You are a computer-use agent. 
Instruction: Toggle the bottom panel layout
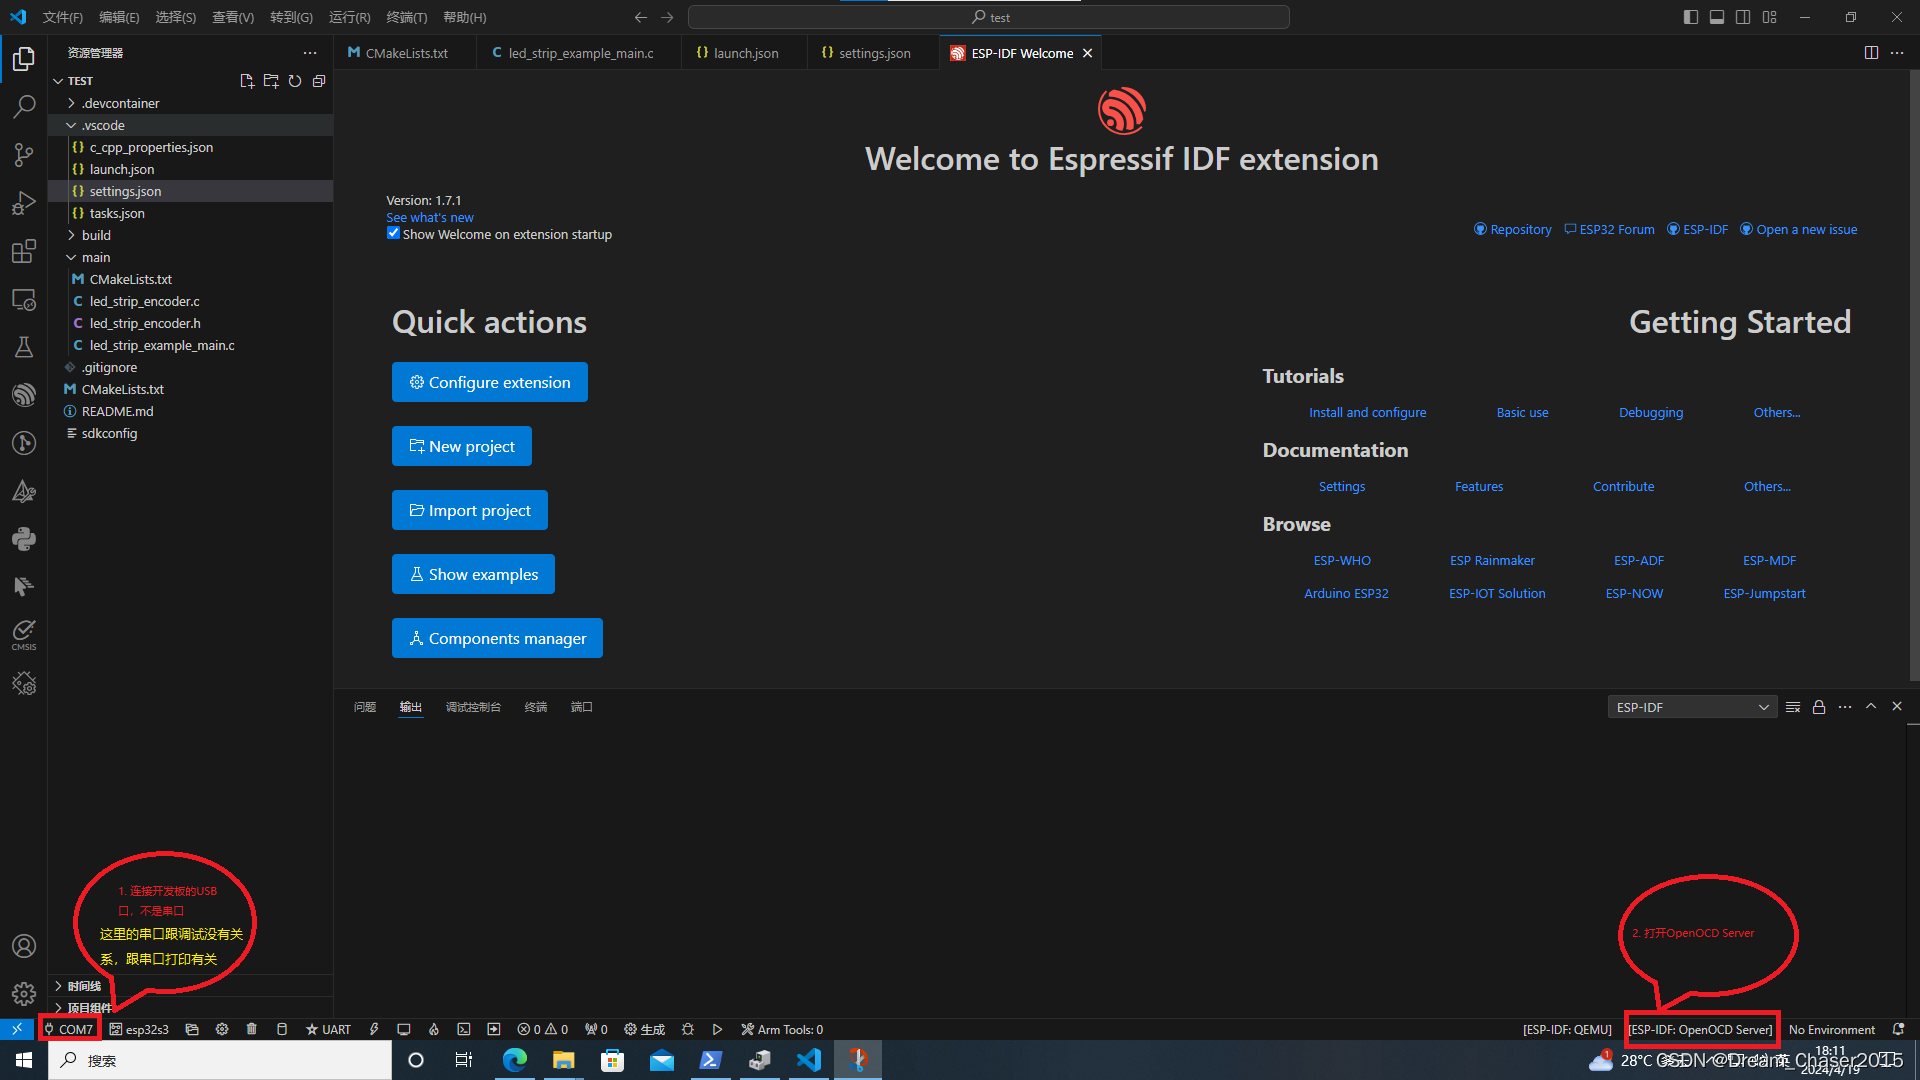pyautogui.click(x=1717, y=17)
